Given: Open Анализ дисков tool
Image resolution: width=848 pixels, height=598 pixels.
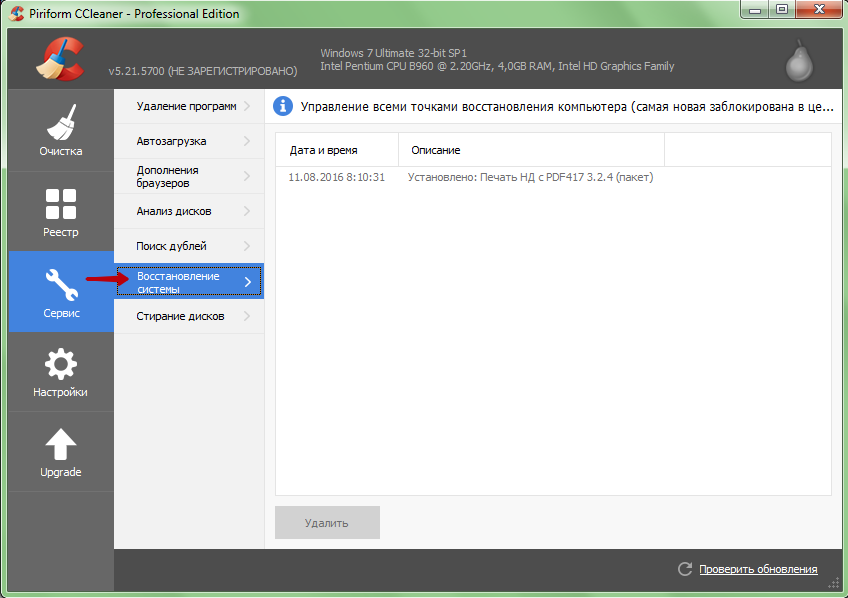Looking at the screenshot, I should coord(189,211).
